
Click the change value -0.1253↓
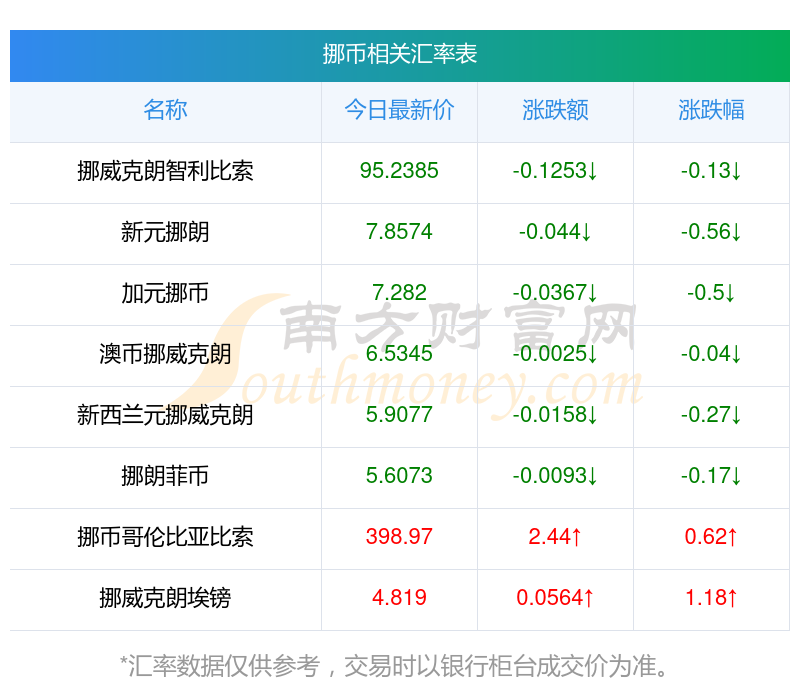pos(555,171)
